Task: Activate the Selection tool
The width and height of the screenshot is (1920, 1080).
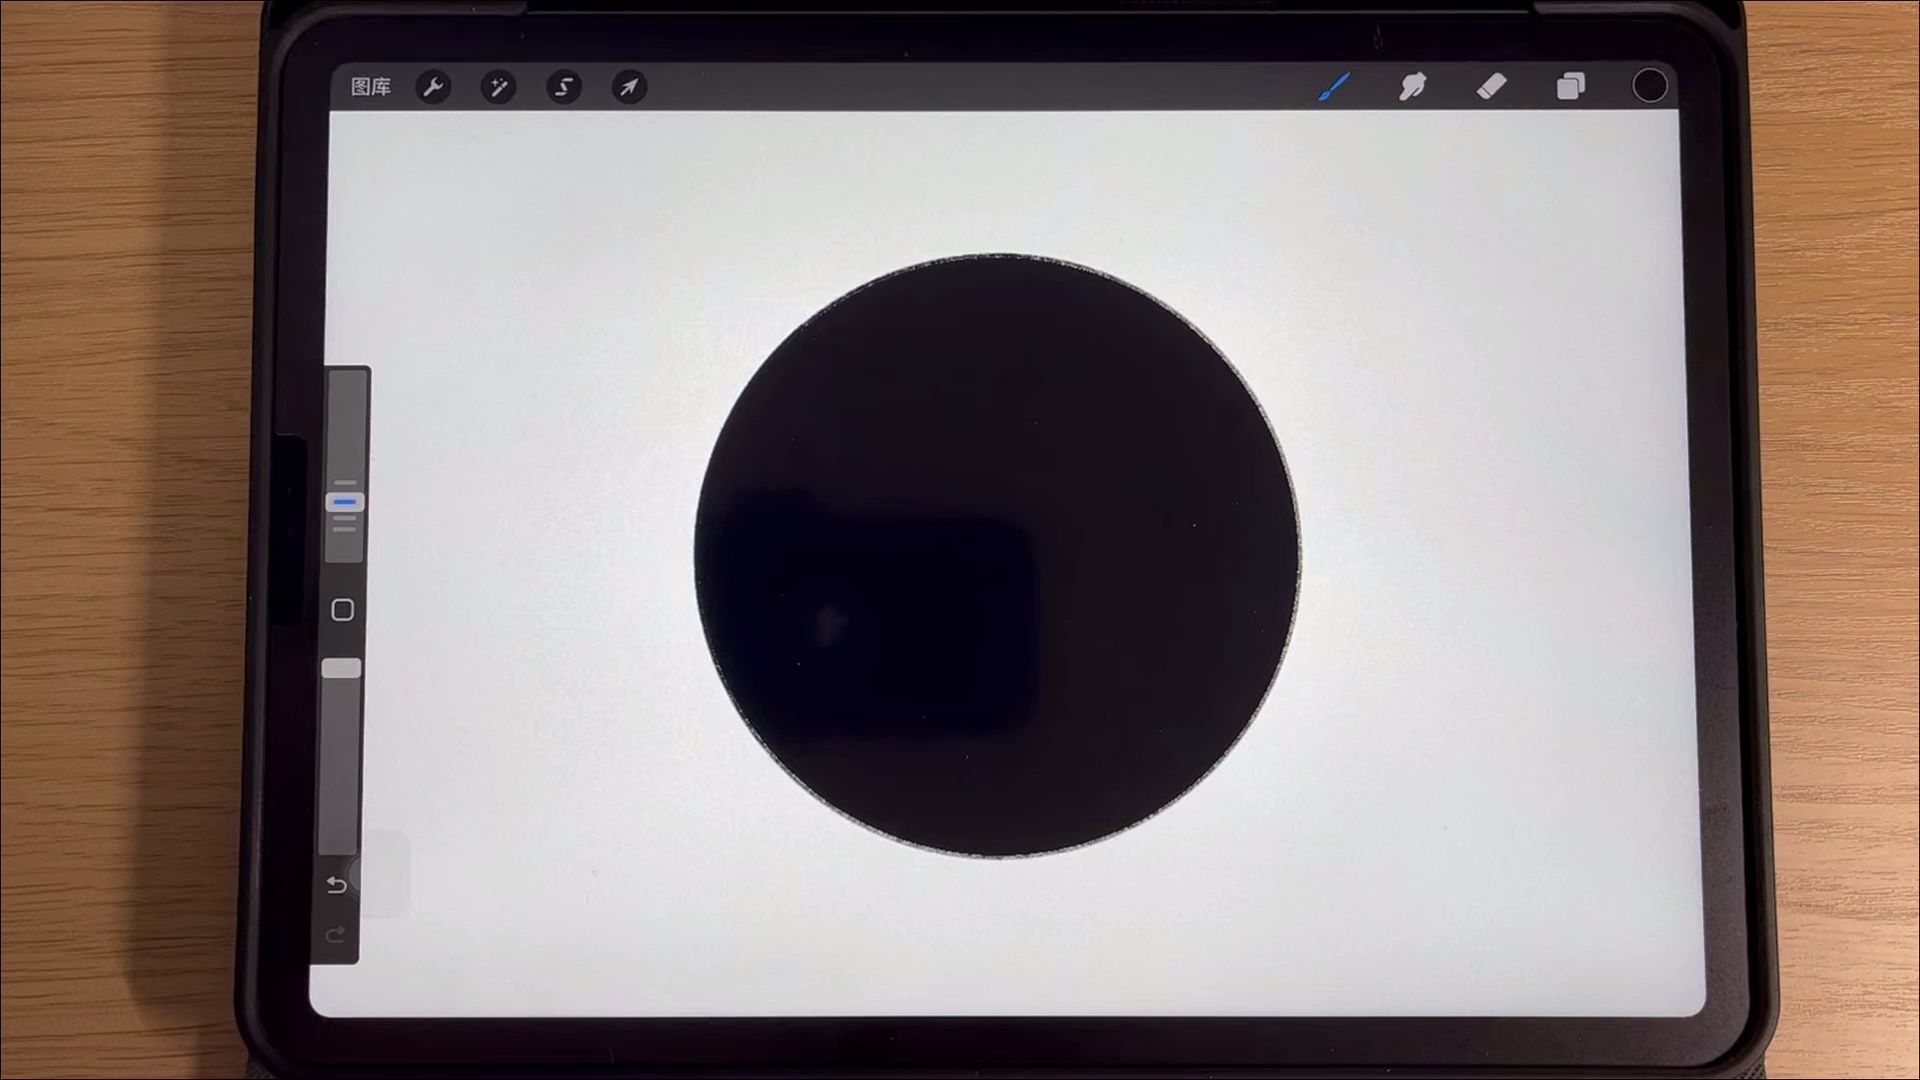Action: pyautogui.click(x=563, y=88)
